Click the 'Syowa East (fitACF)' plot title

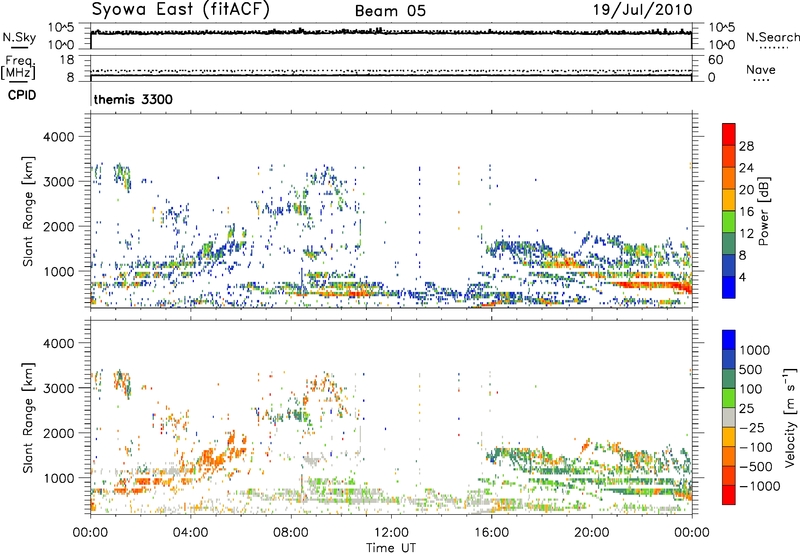[x=181, y=10]
